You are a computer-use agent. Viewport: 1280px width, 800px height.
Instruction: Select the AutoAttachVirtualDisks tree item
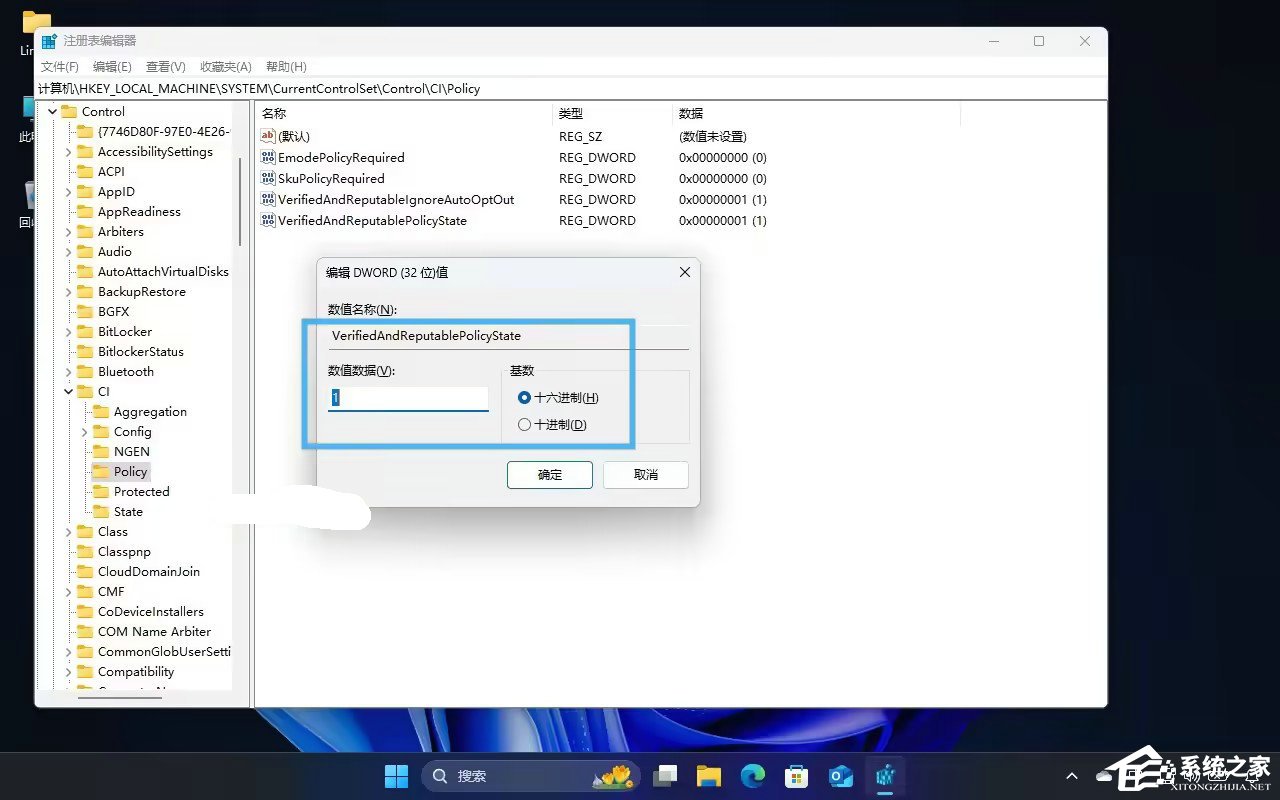[163, 271]
